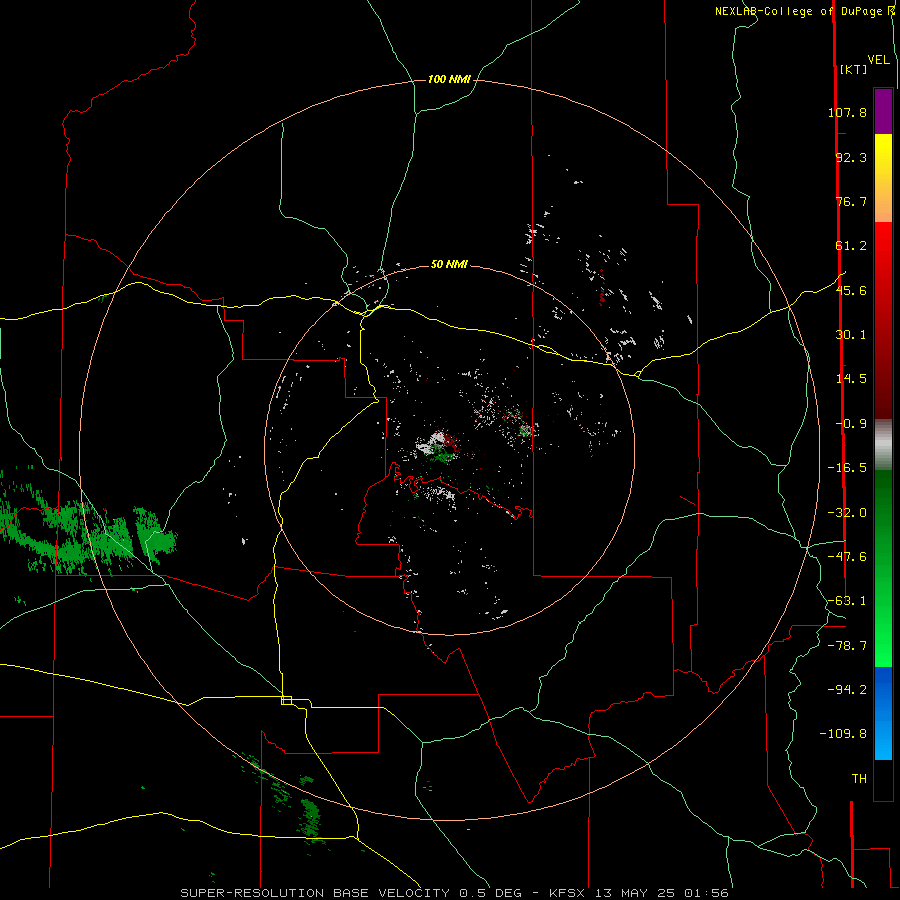This screenshot has width=900, height=900.
Task: Click the -0.9 velocity legend value
Action: (x=851, y=424)
